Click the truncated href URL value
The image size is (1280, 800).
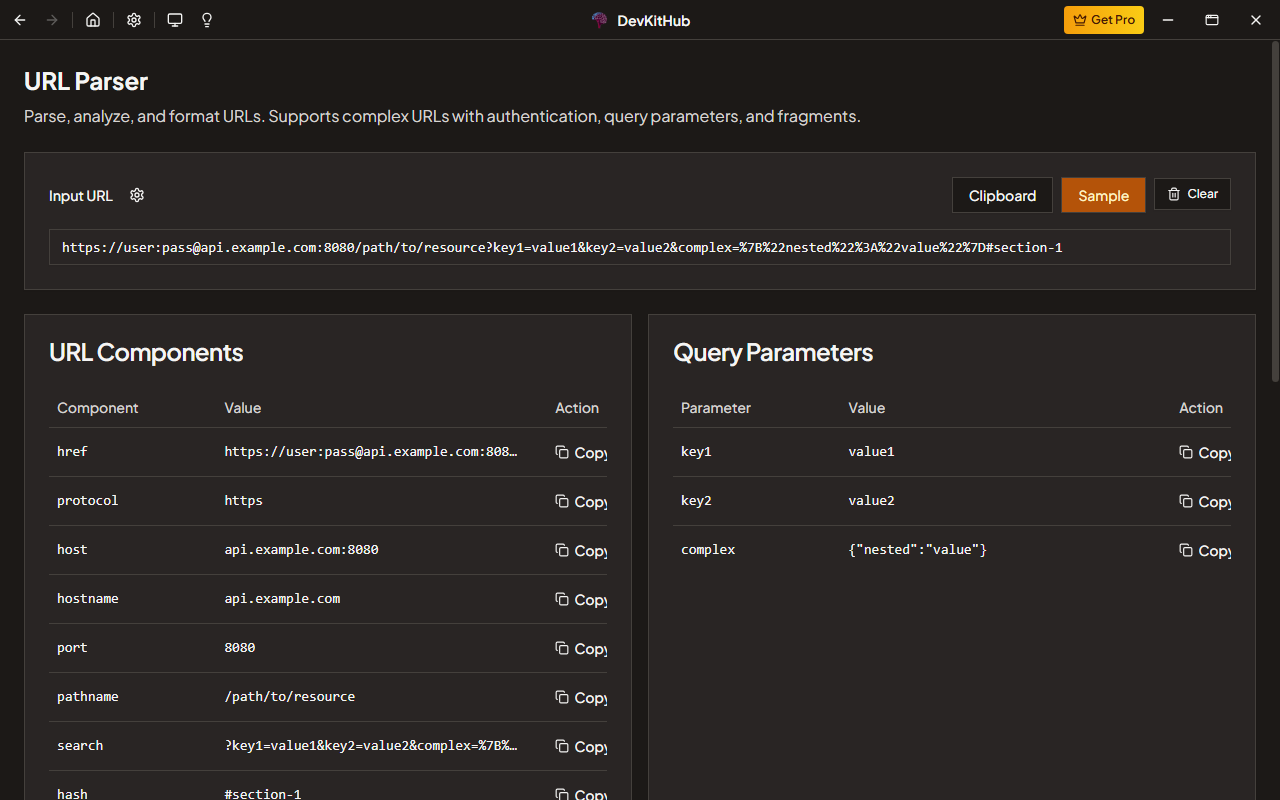click(371, 452)
